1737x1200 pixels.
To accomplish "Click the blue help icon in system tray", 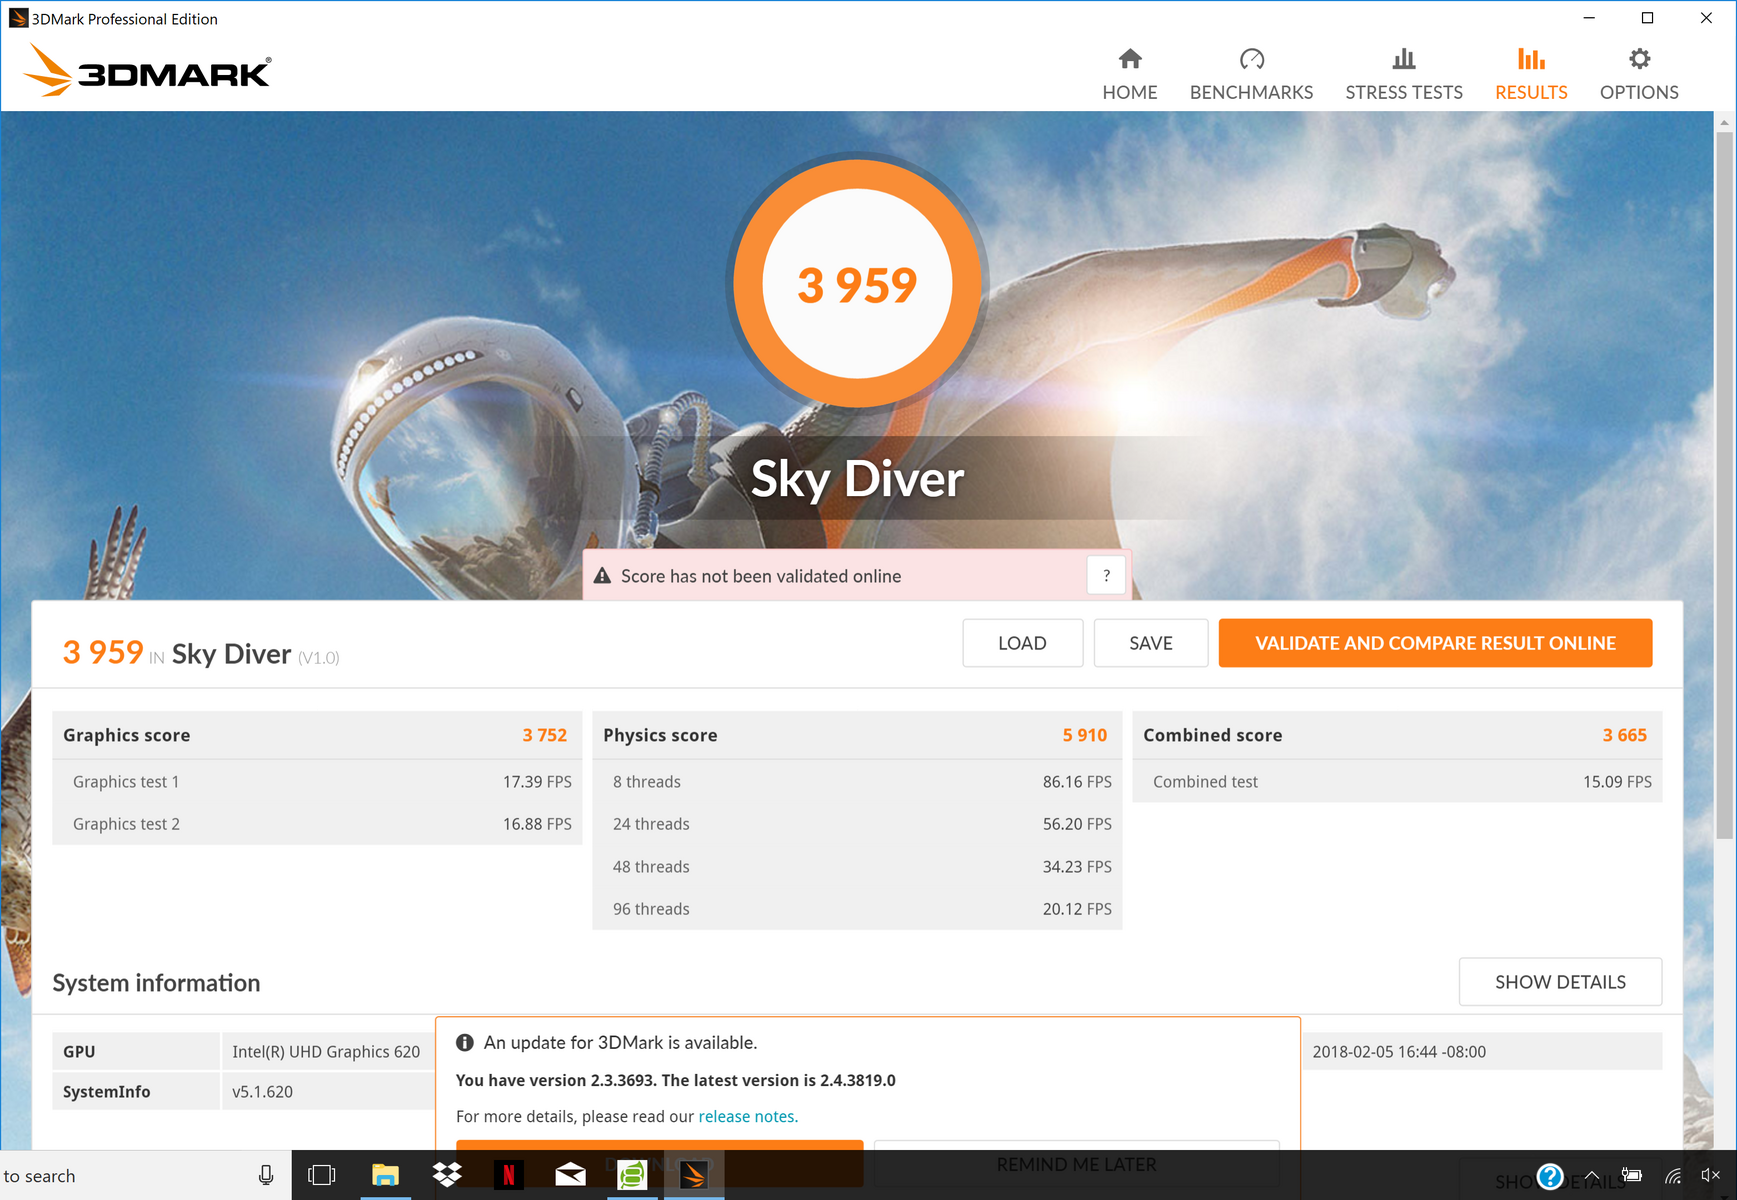I will pyautogui.click(x=1550, y=1176).
